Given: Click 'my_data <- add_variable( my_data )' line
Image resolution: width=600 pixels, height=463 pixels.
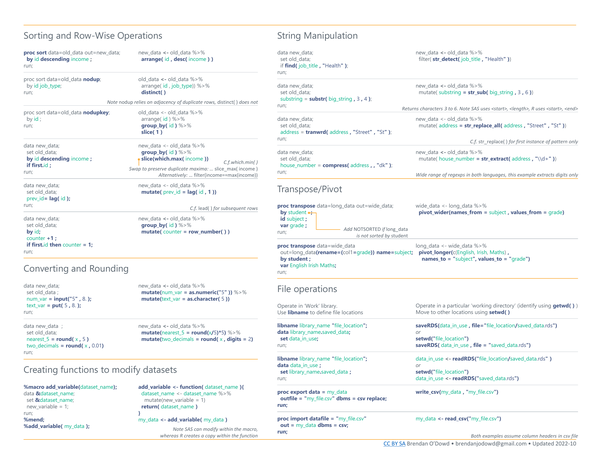Looking at the screenshot, I should pyautogui.click(x=183, y=420).
